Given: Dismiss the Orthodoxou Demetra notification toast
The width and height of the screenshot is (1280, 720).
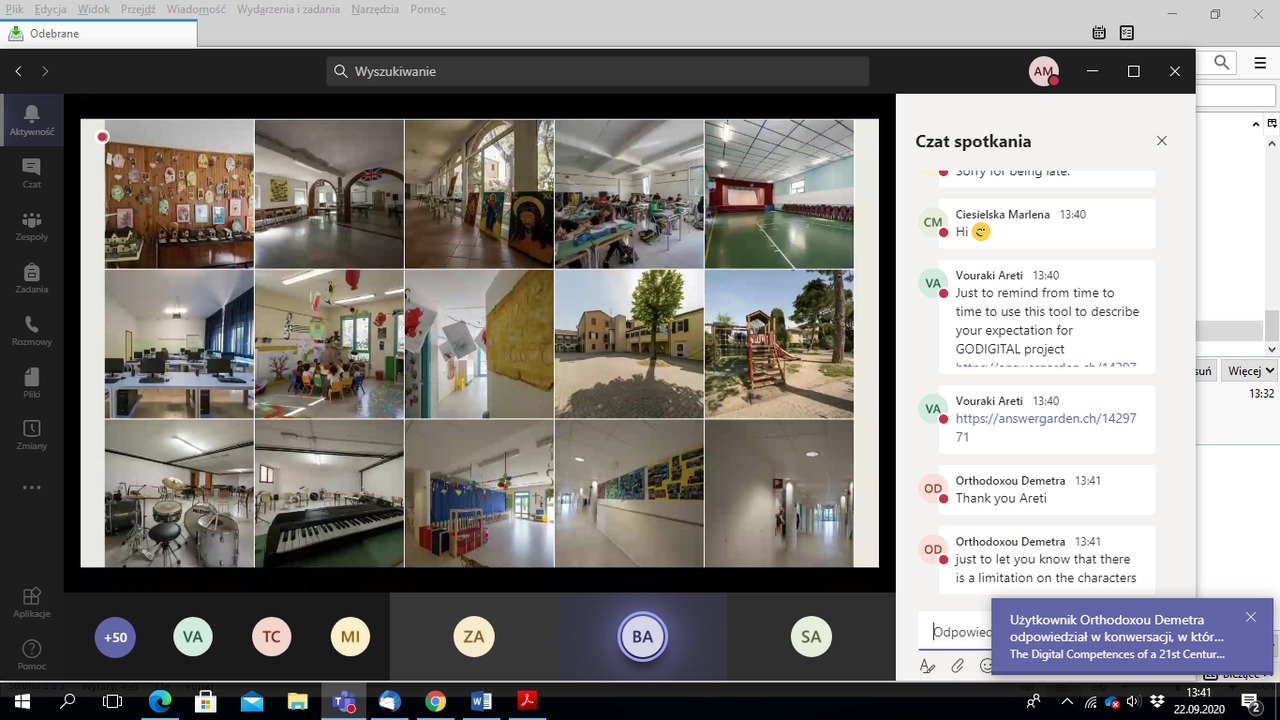Looking at the screenshot, I should (x=1250, y=617).
